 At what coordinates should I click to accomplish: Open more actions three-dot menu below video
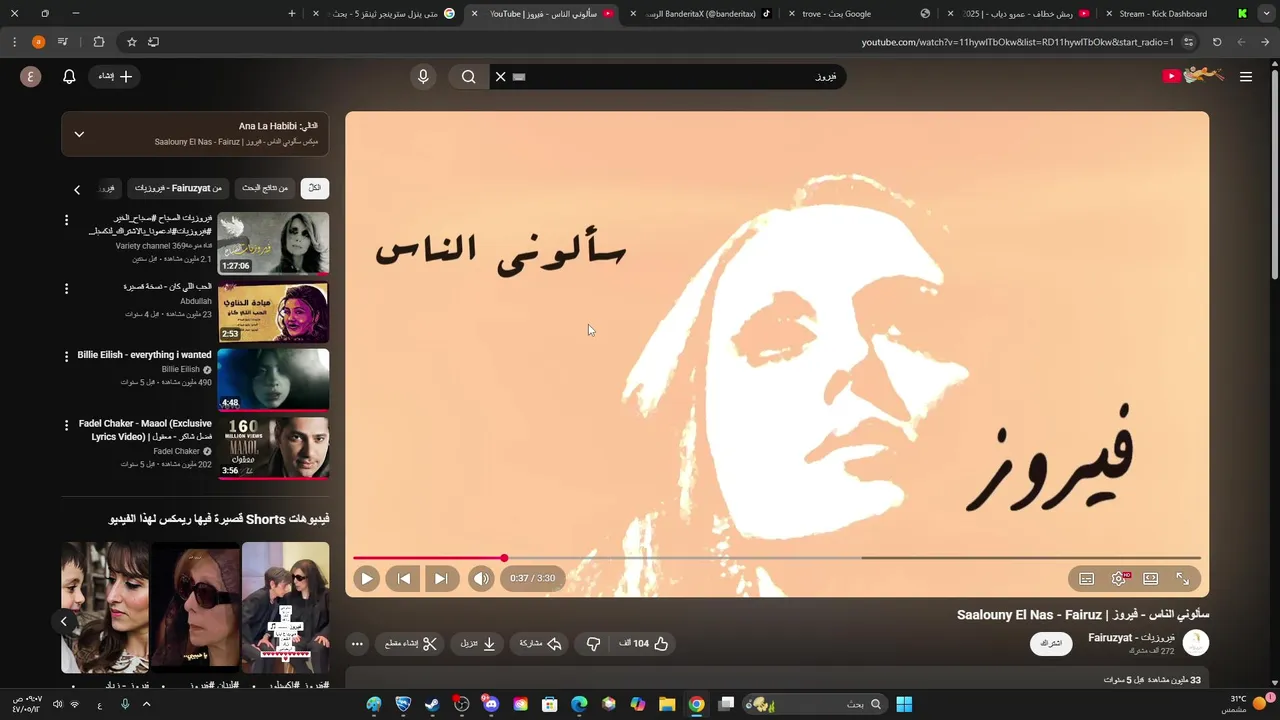pyautogui.click(x=357, y=644)
